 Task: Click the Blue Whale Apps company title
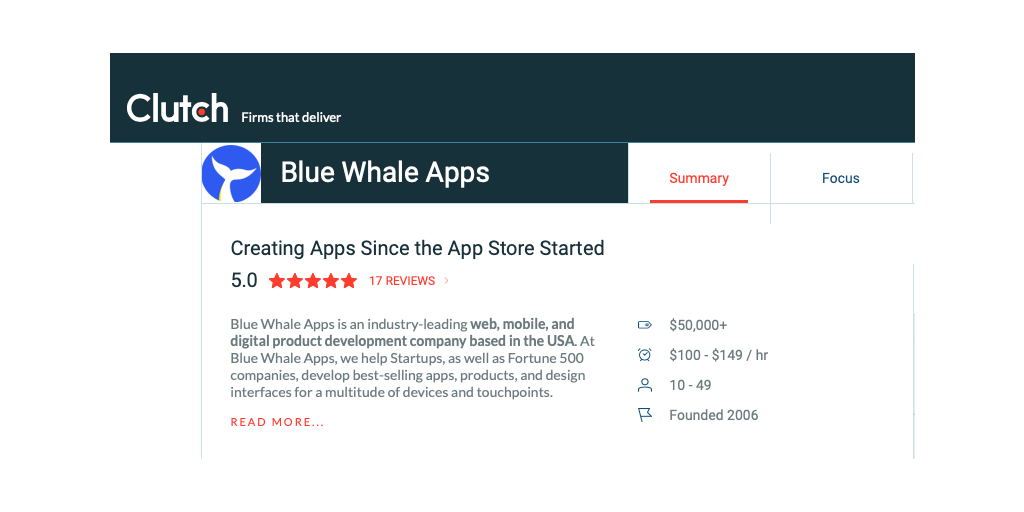point(385,172)
